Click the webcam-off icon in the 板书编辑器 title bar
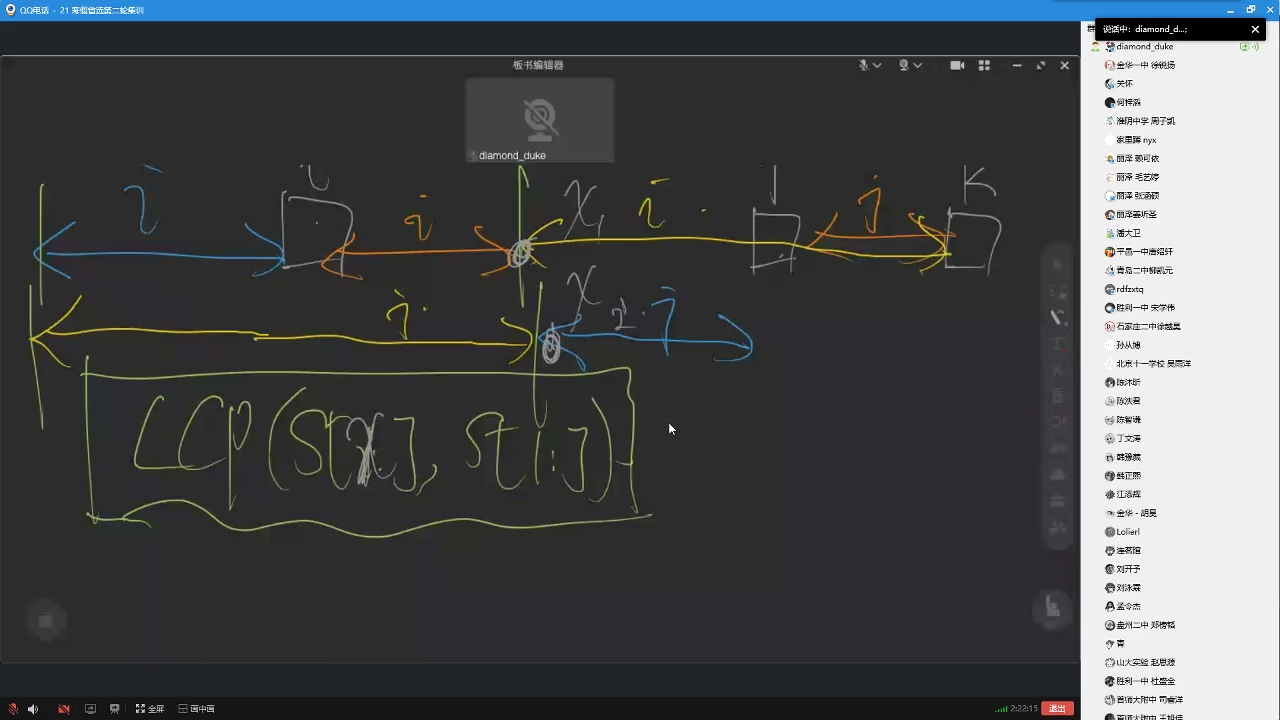This screenshot has width=1280, height=720. 904,65
